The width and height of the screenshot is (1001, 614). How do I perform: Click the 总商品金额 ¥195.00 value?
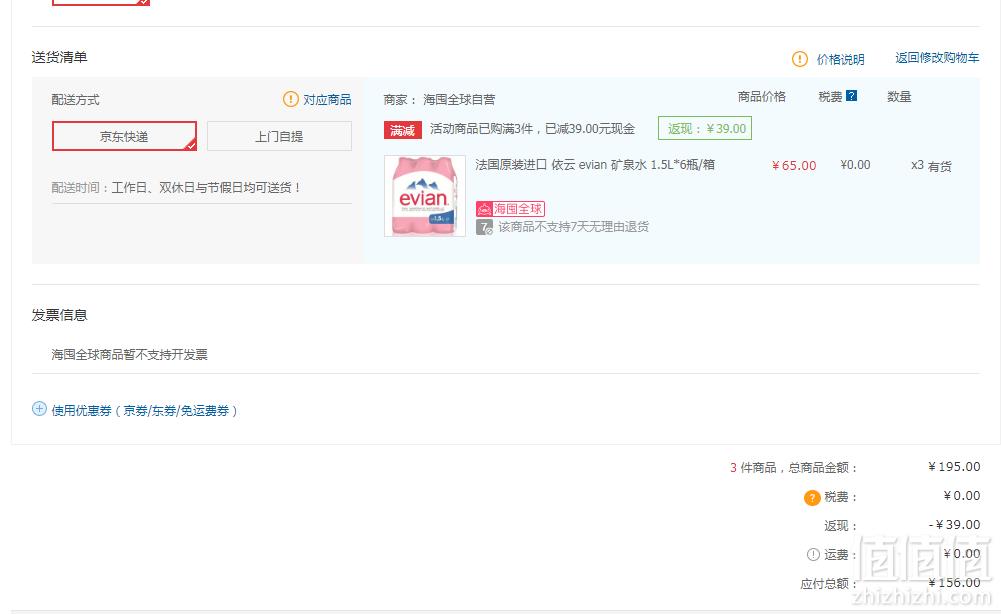click(x=954, y=467)
